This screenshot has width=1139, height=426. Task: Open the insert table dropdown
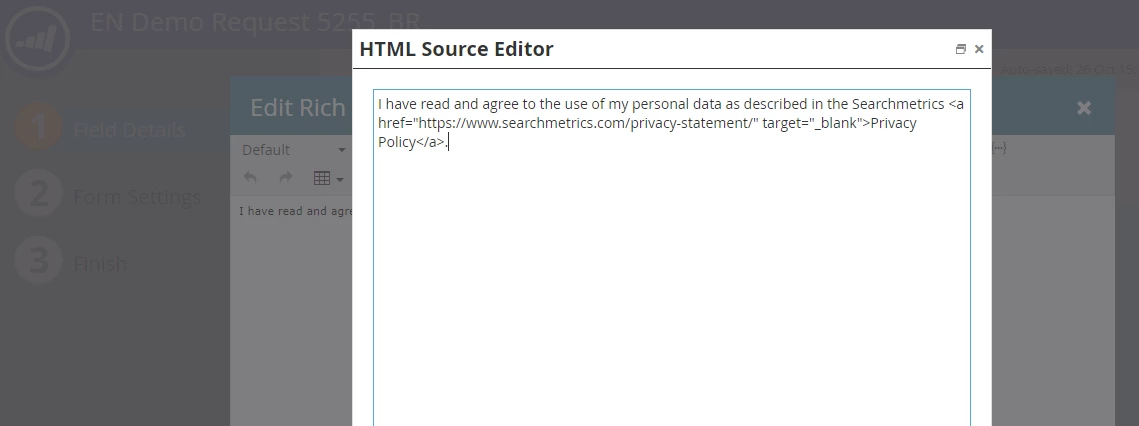click(x=328, y=178)
